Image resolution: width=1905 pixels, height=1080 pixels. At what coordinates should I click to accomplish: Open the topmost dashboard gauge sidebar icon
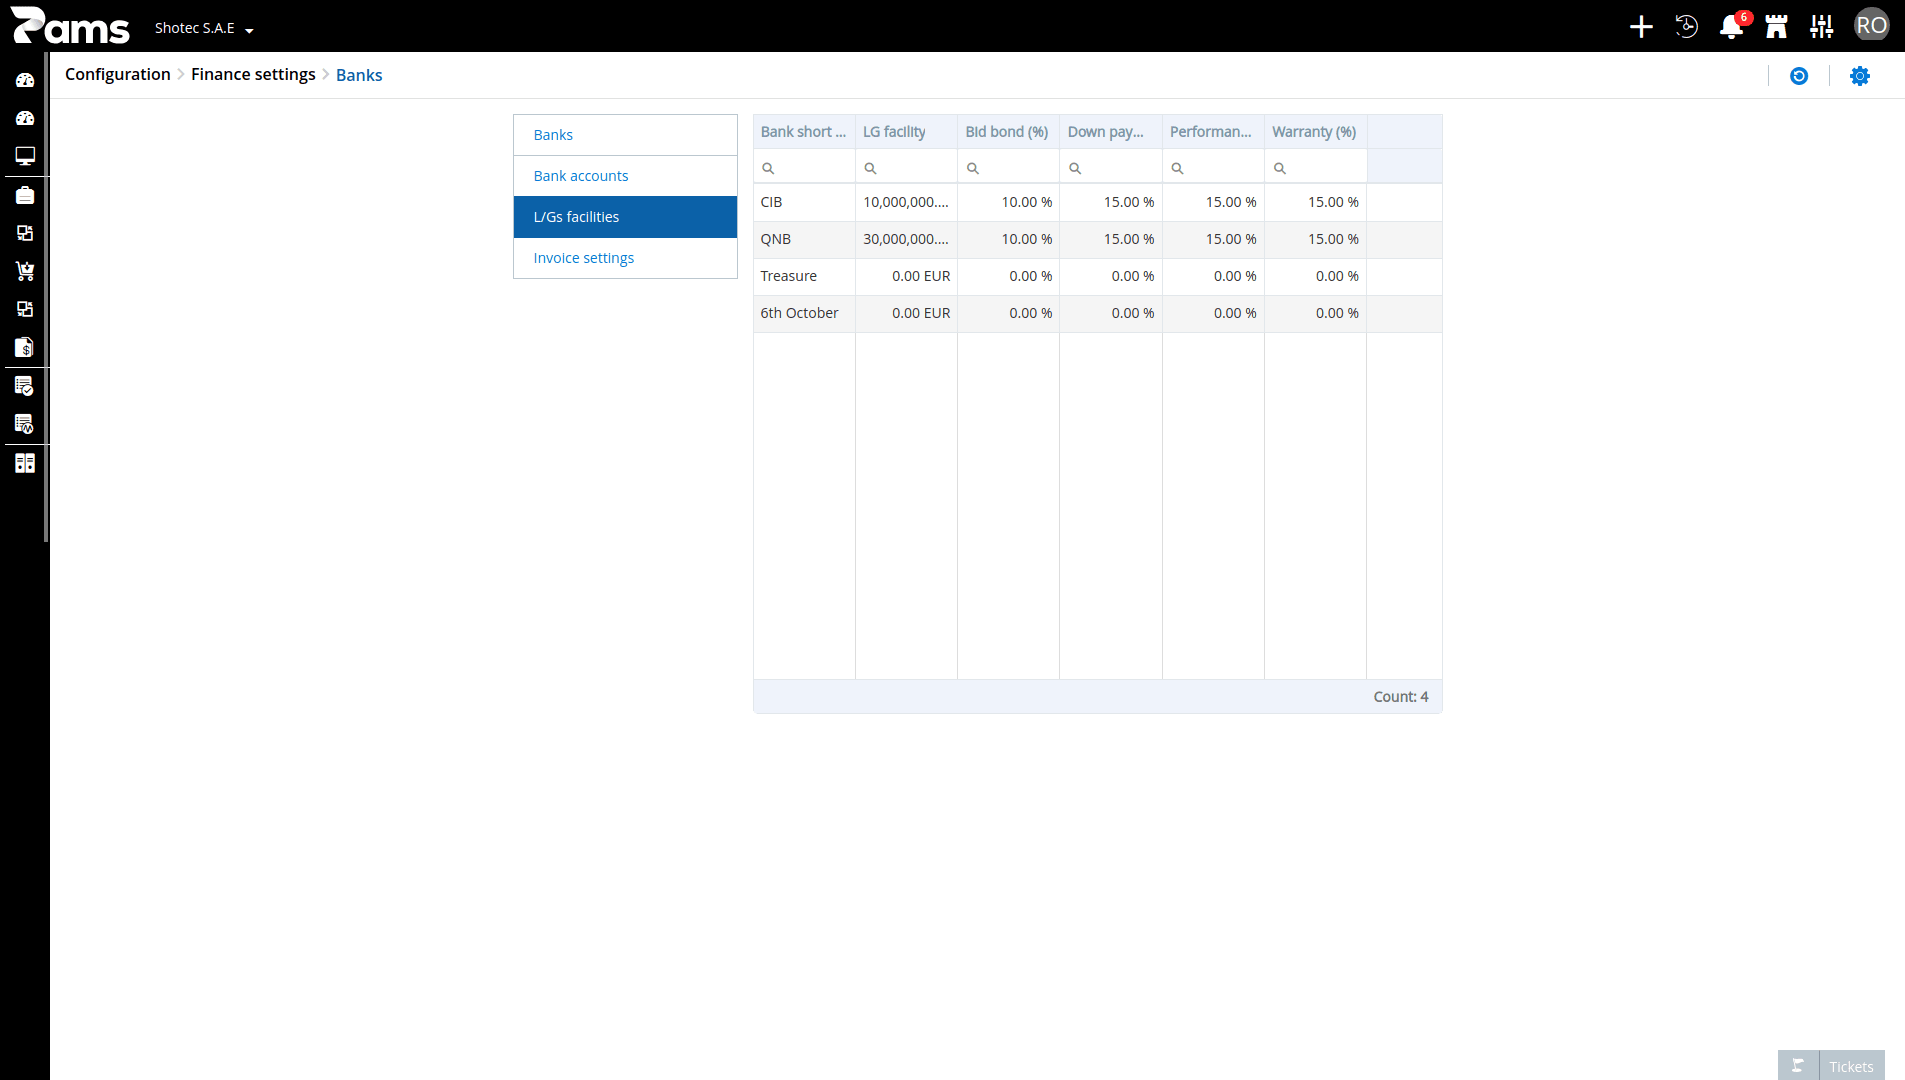pyautogui.click(x=25, y=80)
